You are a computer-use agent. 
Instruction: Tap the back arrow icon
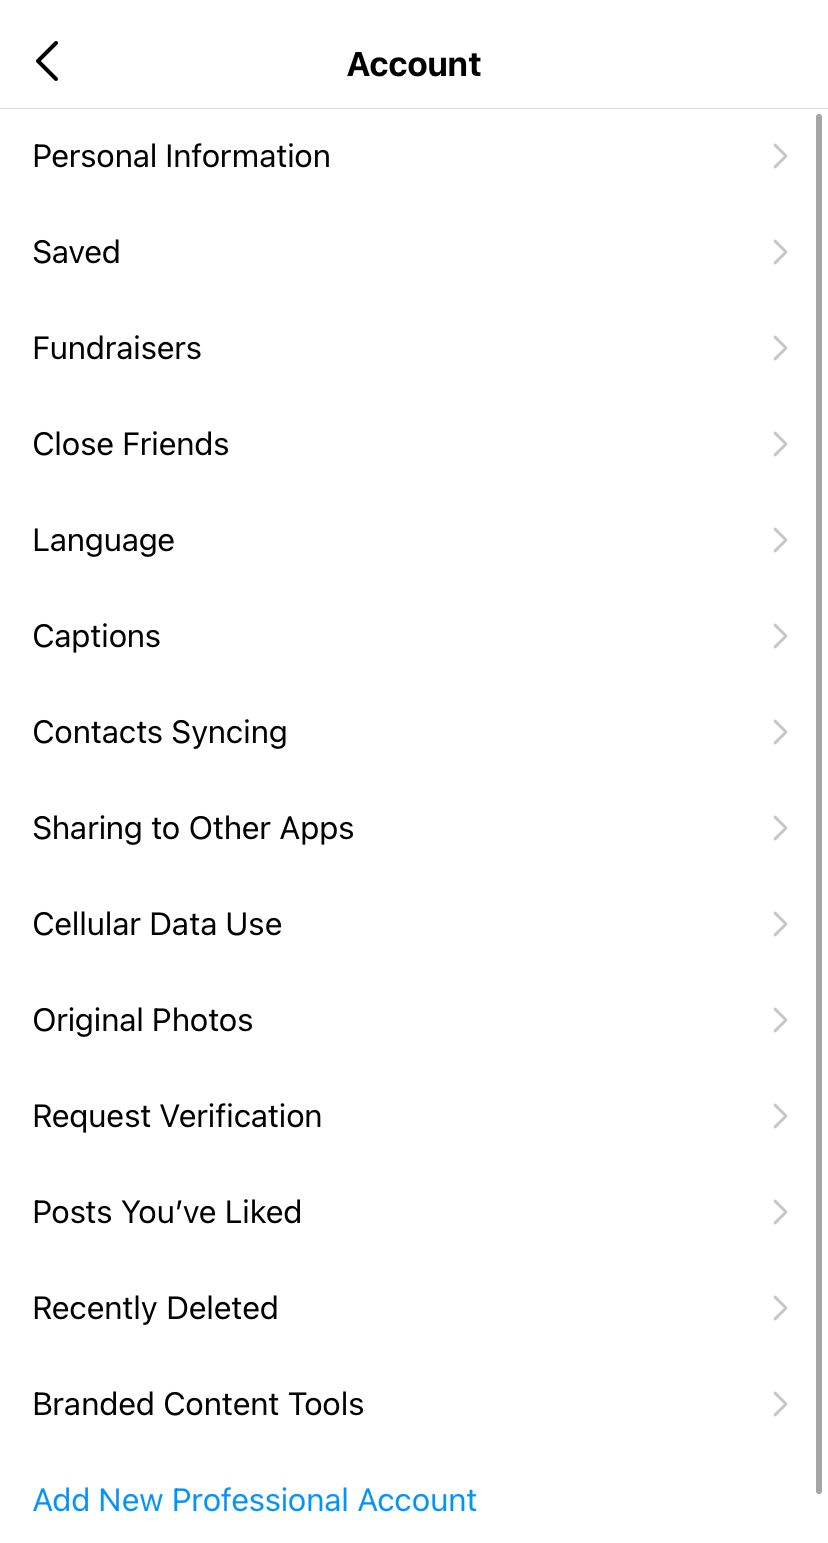coord(47,62)
